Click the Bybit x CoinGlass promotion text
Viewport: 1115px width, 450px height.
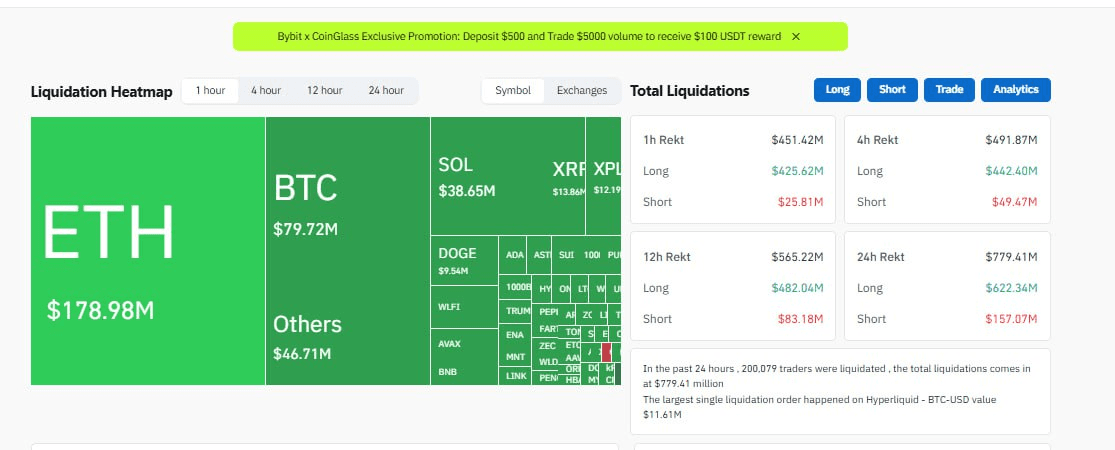click(529, 37)
